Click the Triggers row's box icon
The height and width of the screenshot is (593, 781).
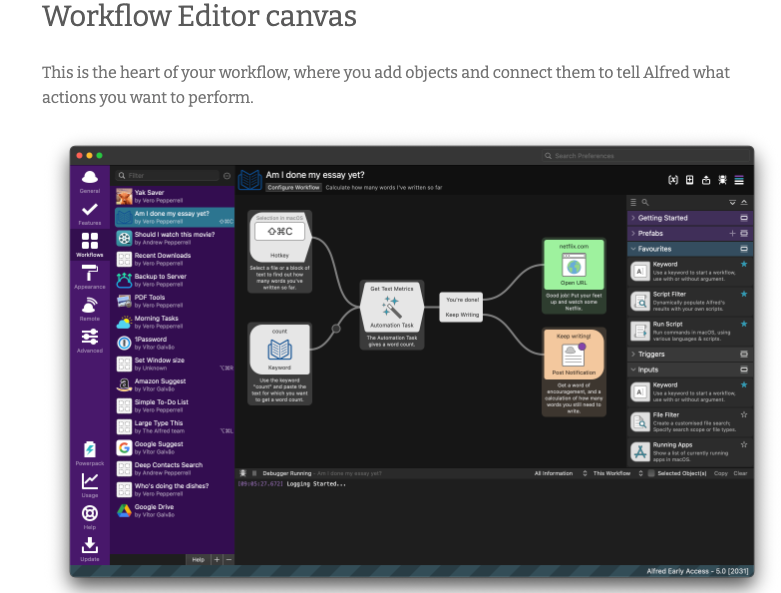tap(744, 354)
